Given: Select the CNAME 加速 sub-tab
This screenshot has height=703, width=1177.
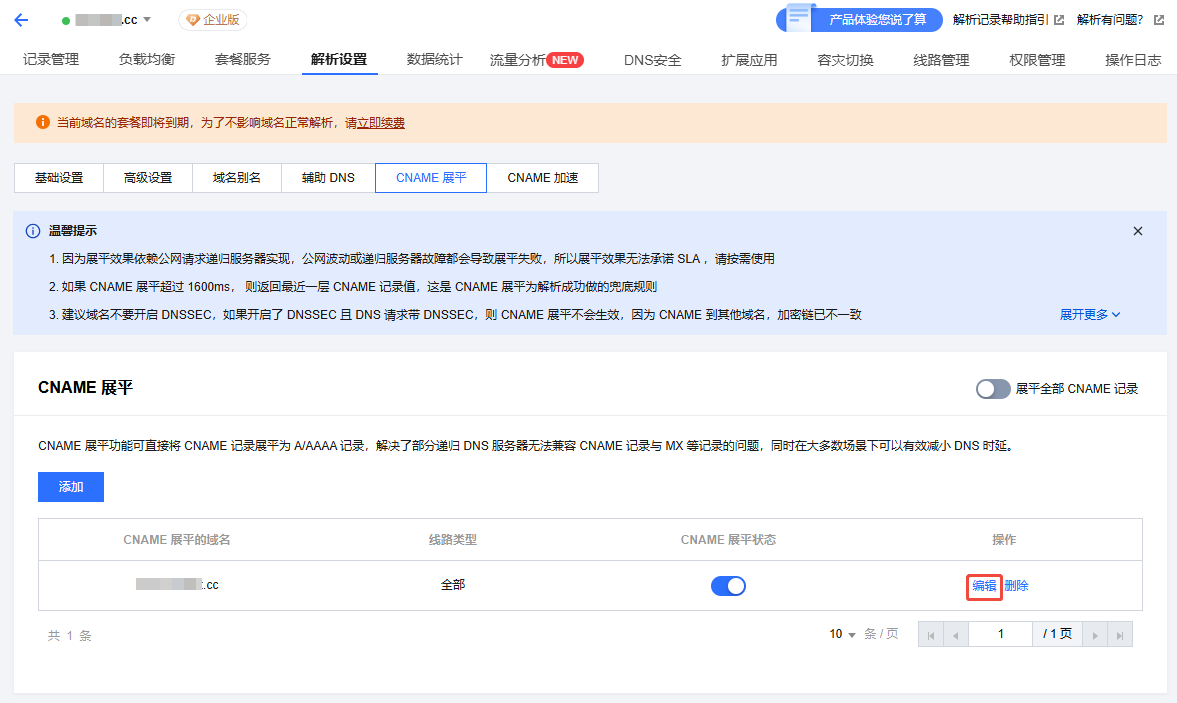Looking at the screenshot, I should coord(542,178).
